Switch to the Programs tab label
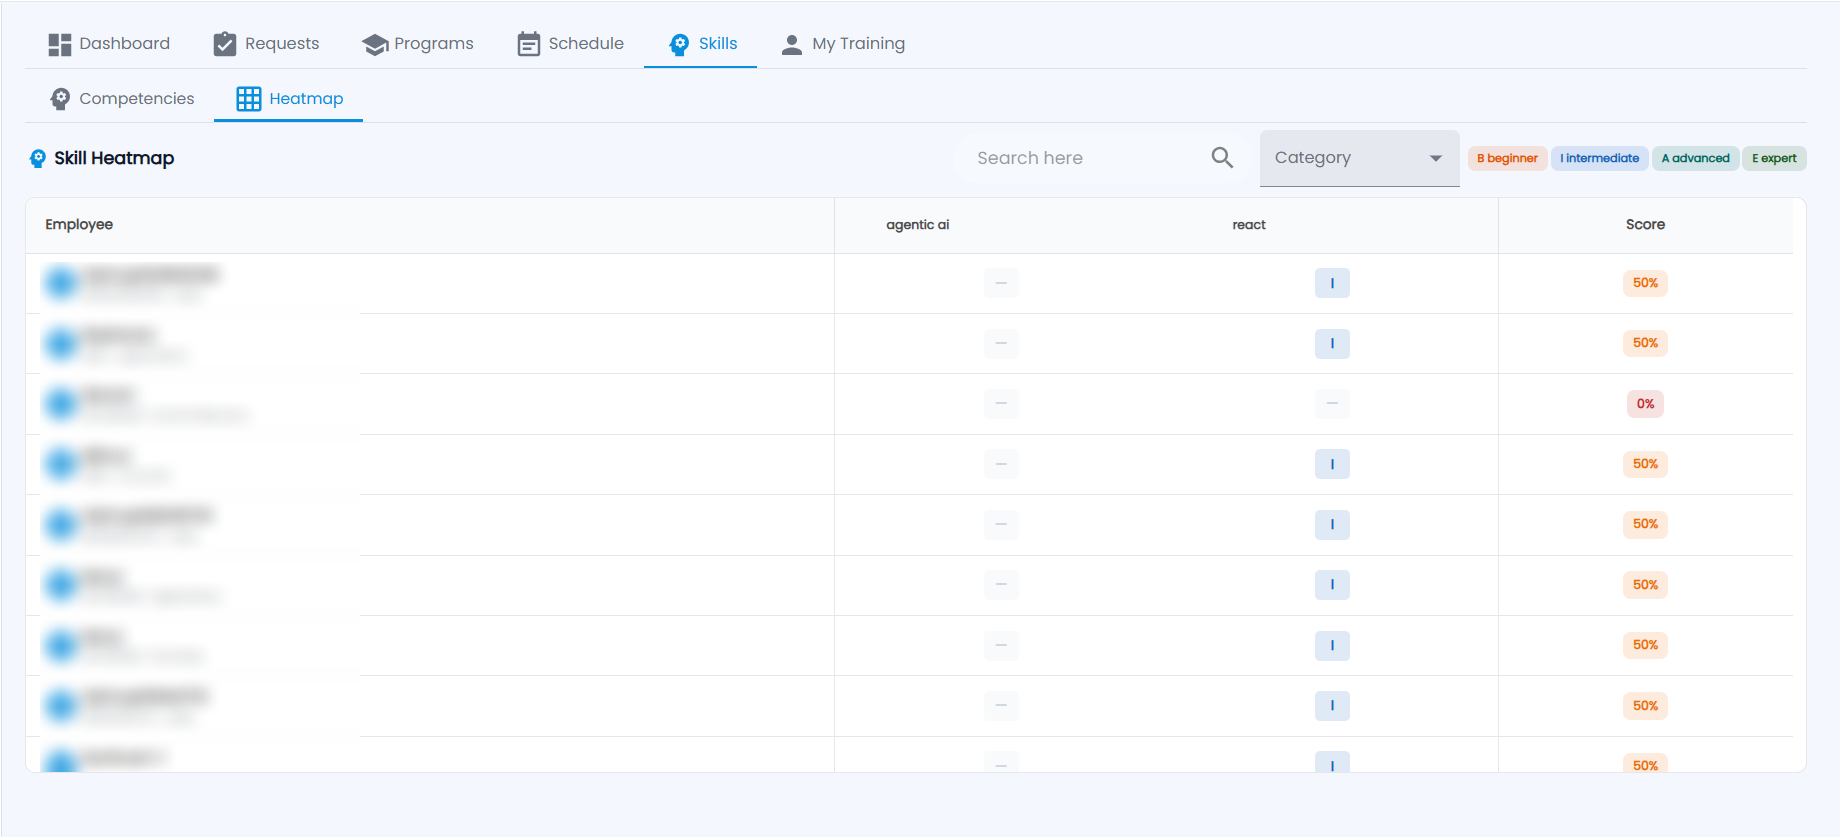The height and width of the screenshot is (837, 1840). pos(434,43)
